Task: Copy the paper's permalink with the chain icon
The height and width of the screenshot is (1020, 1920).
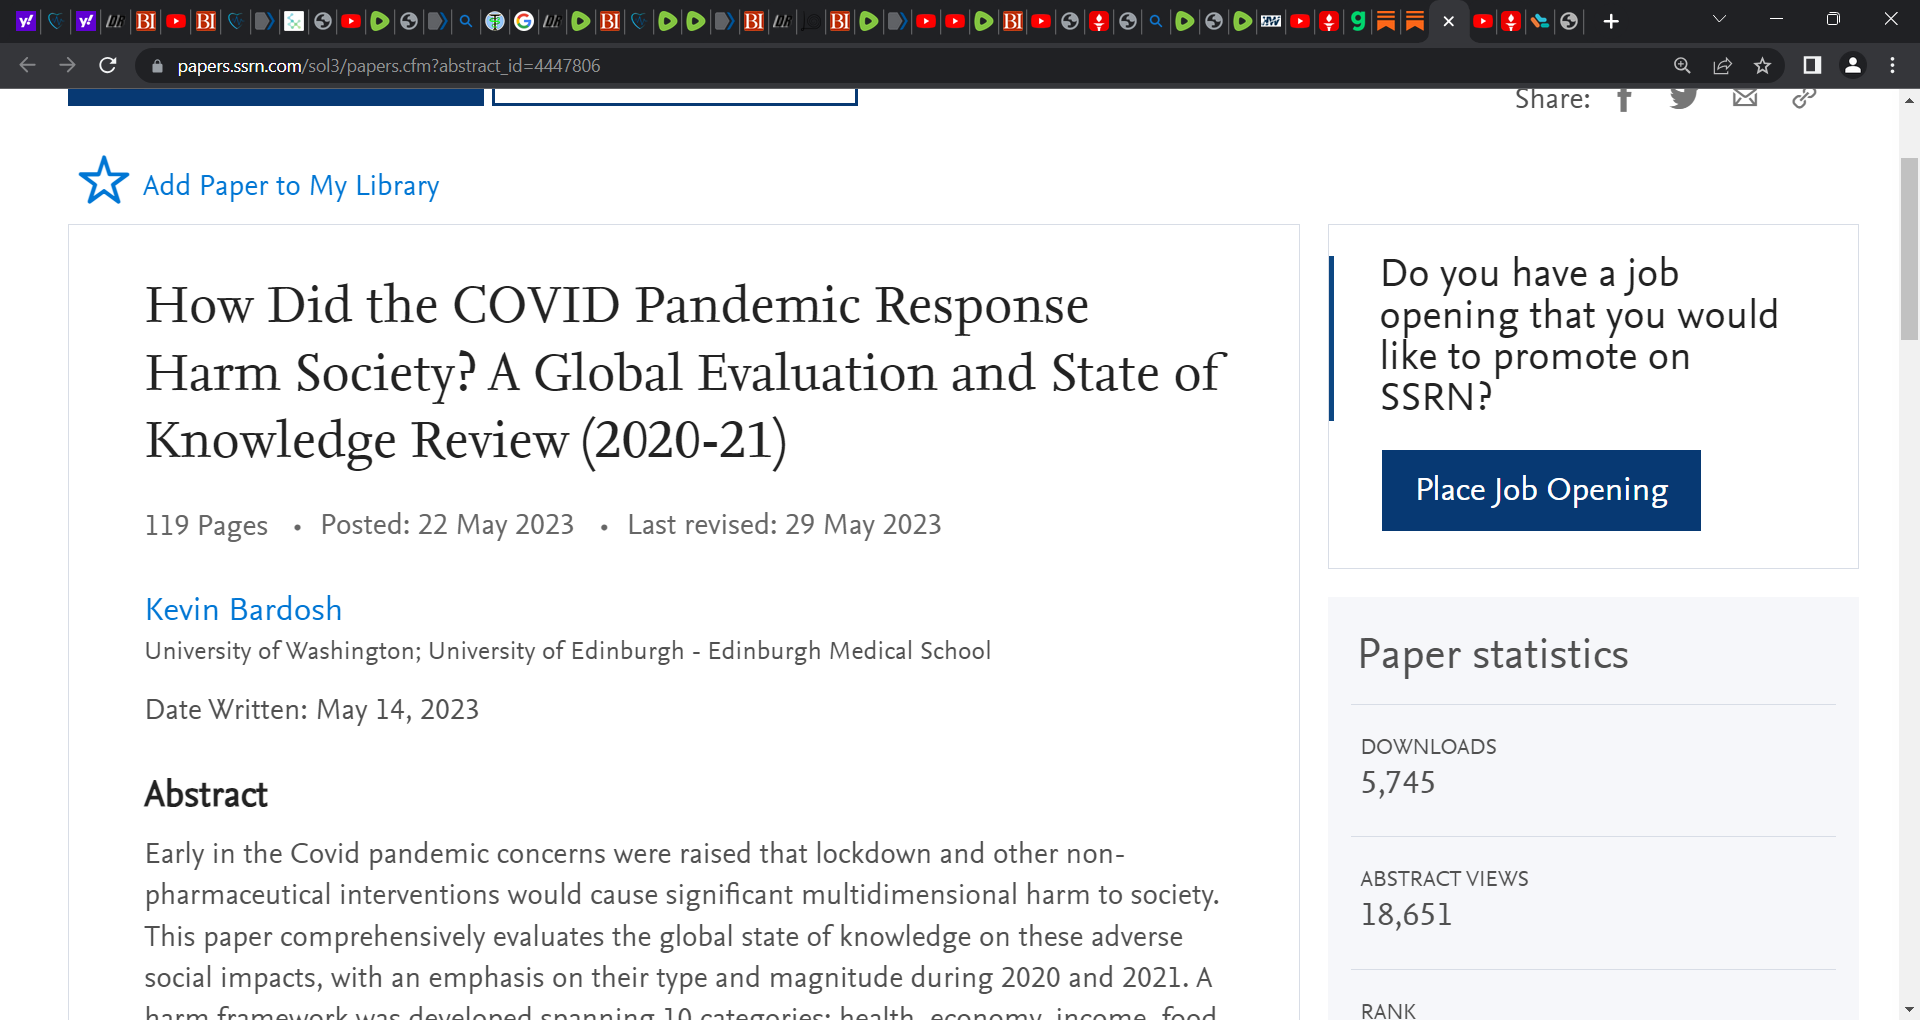Action: click(x=1804, y=98)
